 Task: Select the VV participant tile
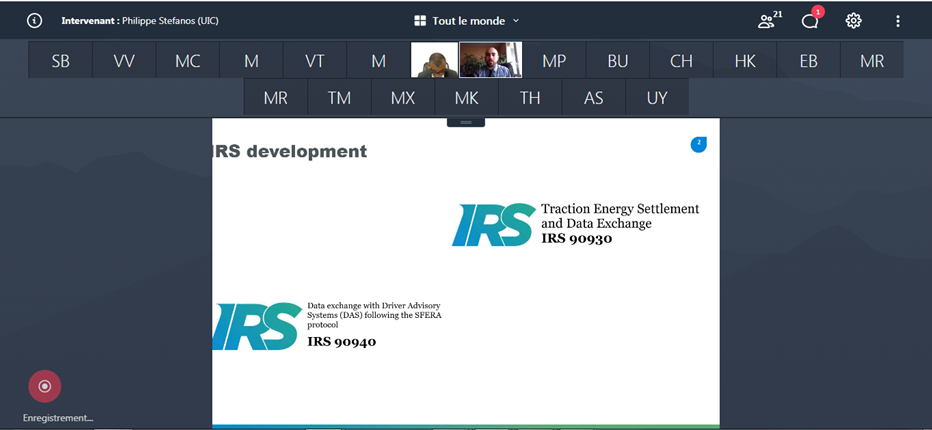click(x=124, y=60)
